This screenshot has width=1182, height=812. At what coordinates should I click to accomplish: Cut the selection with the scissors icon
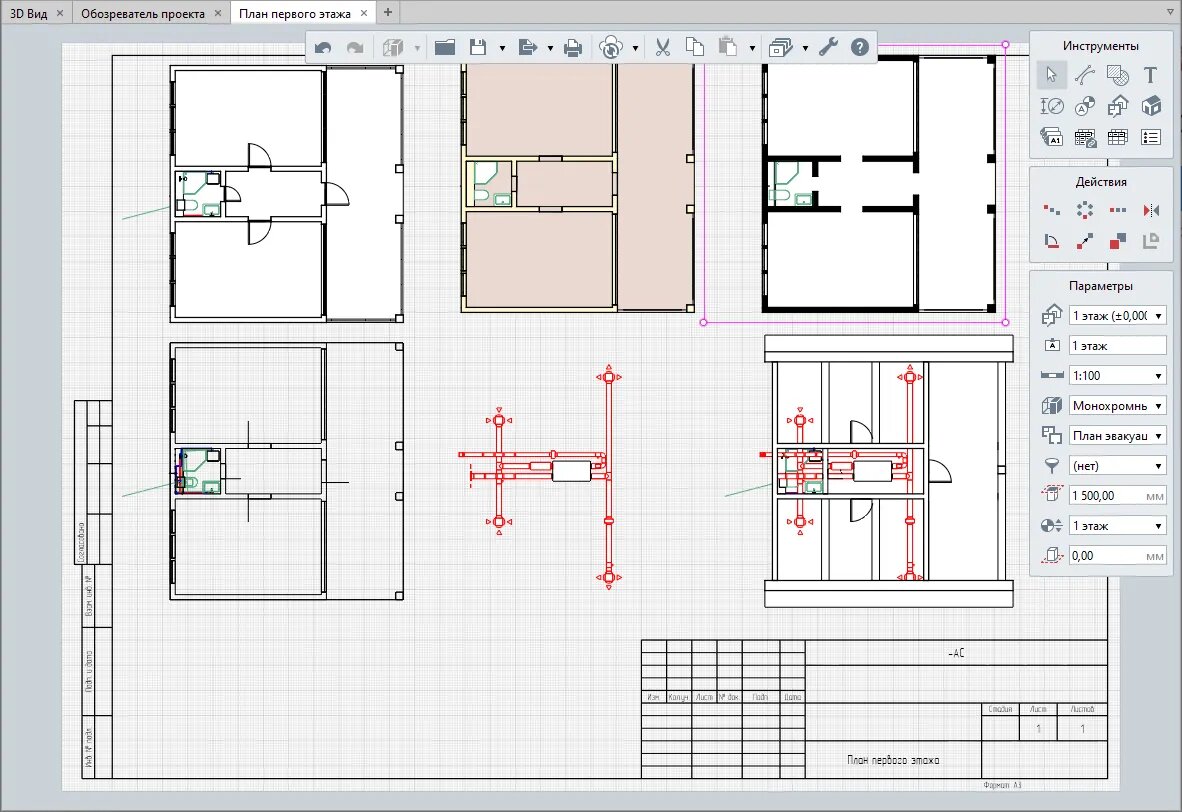(x=663, y=47)
